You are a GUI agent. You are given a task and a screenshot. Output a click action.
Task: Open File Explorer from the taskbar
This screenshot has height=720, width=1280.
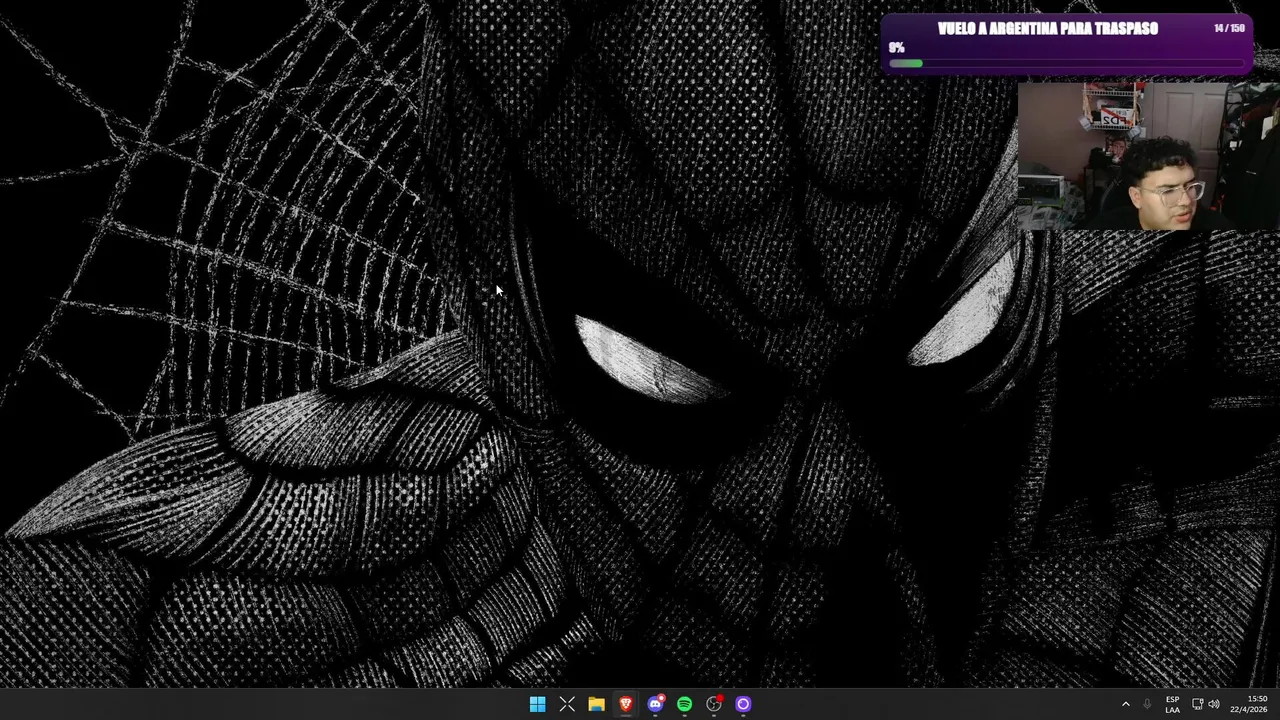pos(596,704)
